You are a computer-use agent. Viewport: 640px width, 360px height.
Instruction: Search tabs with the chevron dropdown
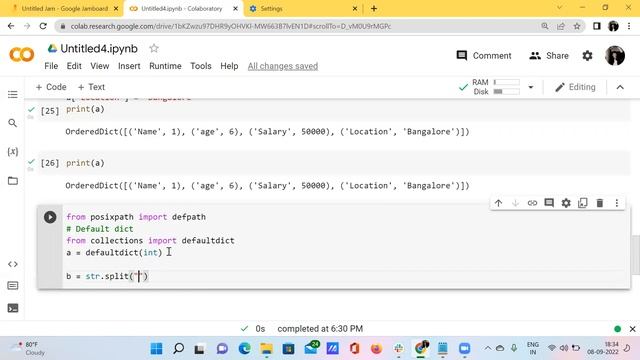(x=560, y=8)
